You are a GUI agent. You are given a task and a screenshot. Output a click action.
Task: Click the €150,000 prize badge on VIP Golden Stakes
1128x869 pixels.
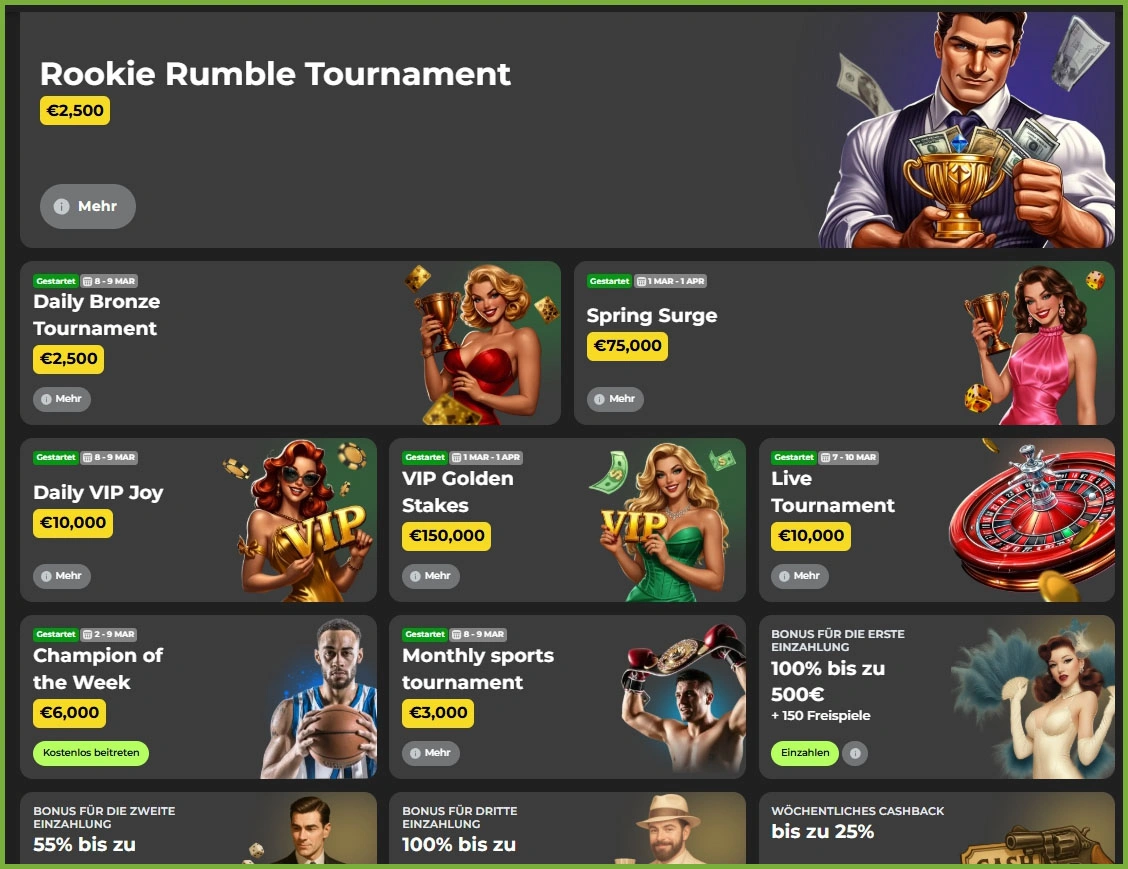tap(447, 536)
